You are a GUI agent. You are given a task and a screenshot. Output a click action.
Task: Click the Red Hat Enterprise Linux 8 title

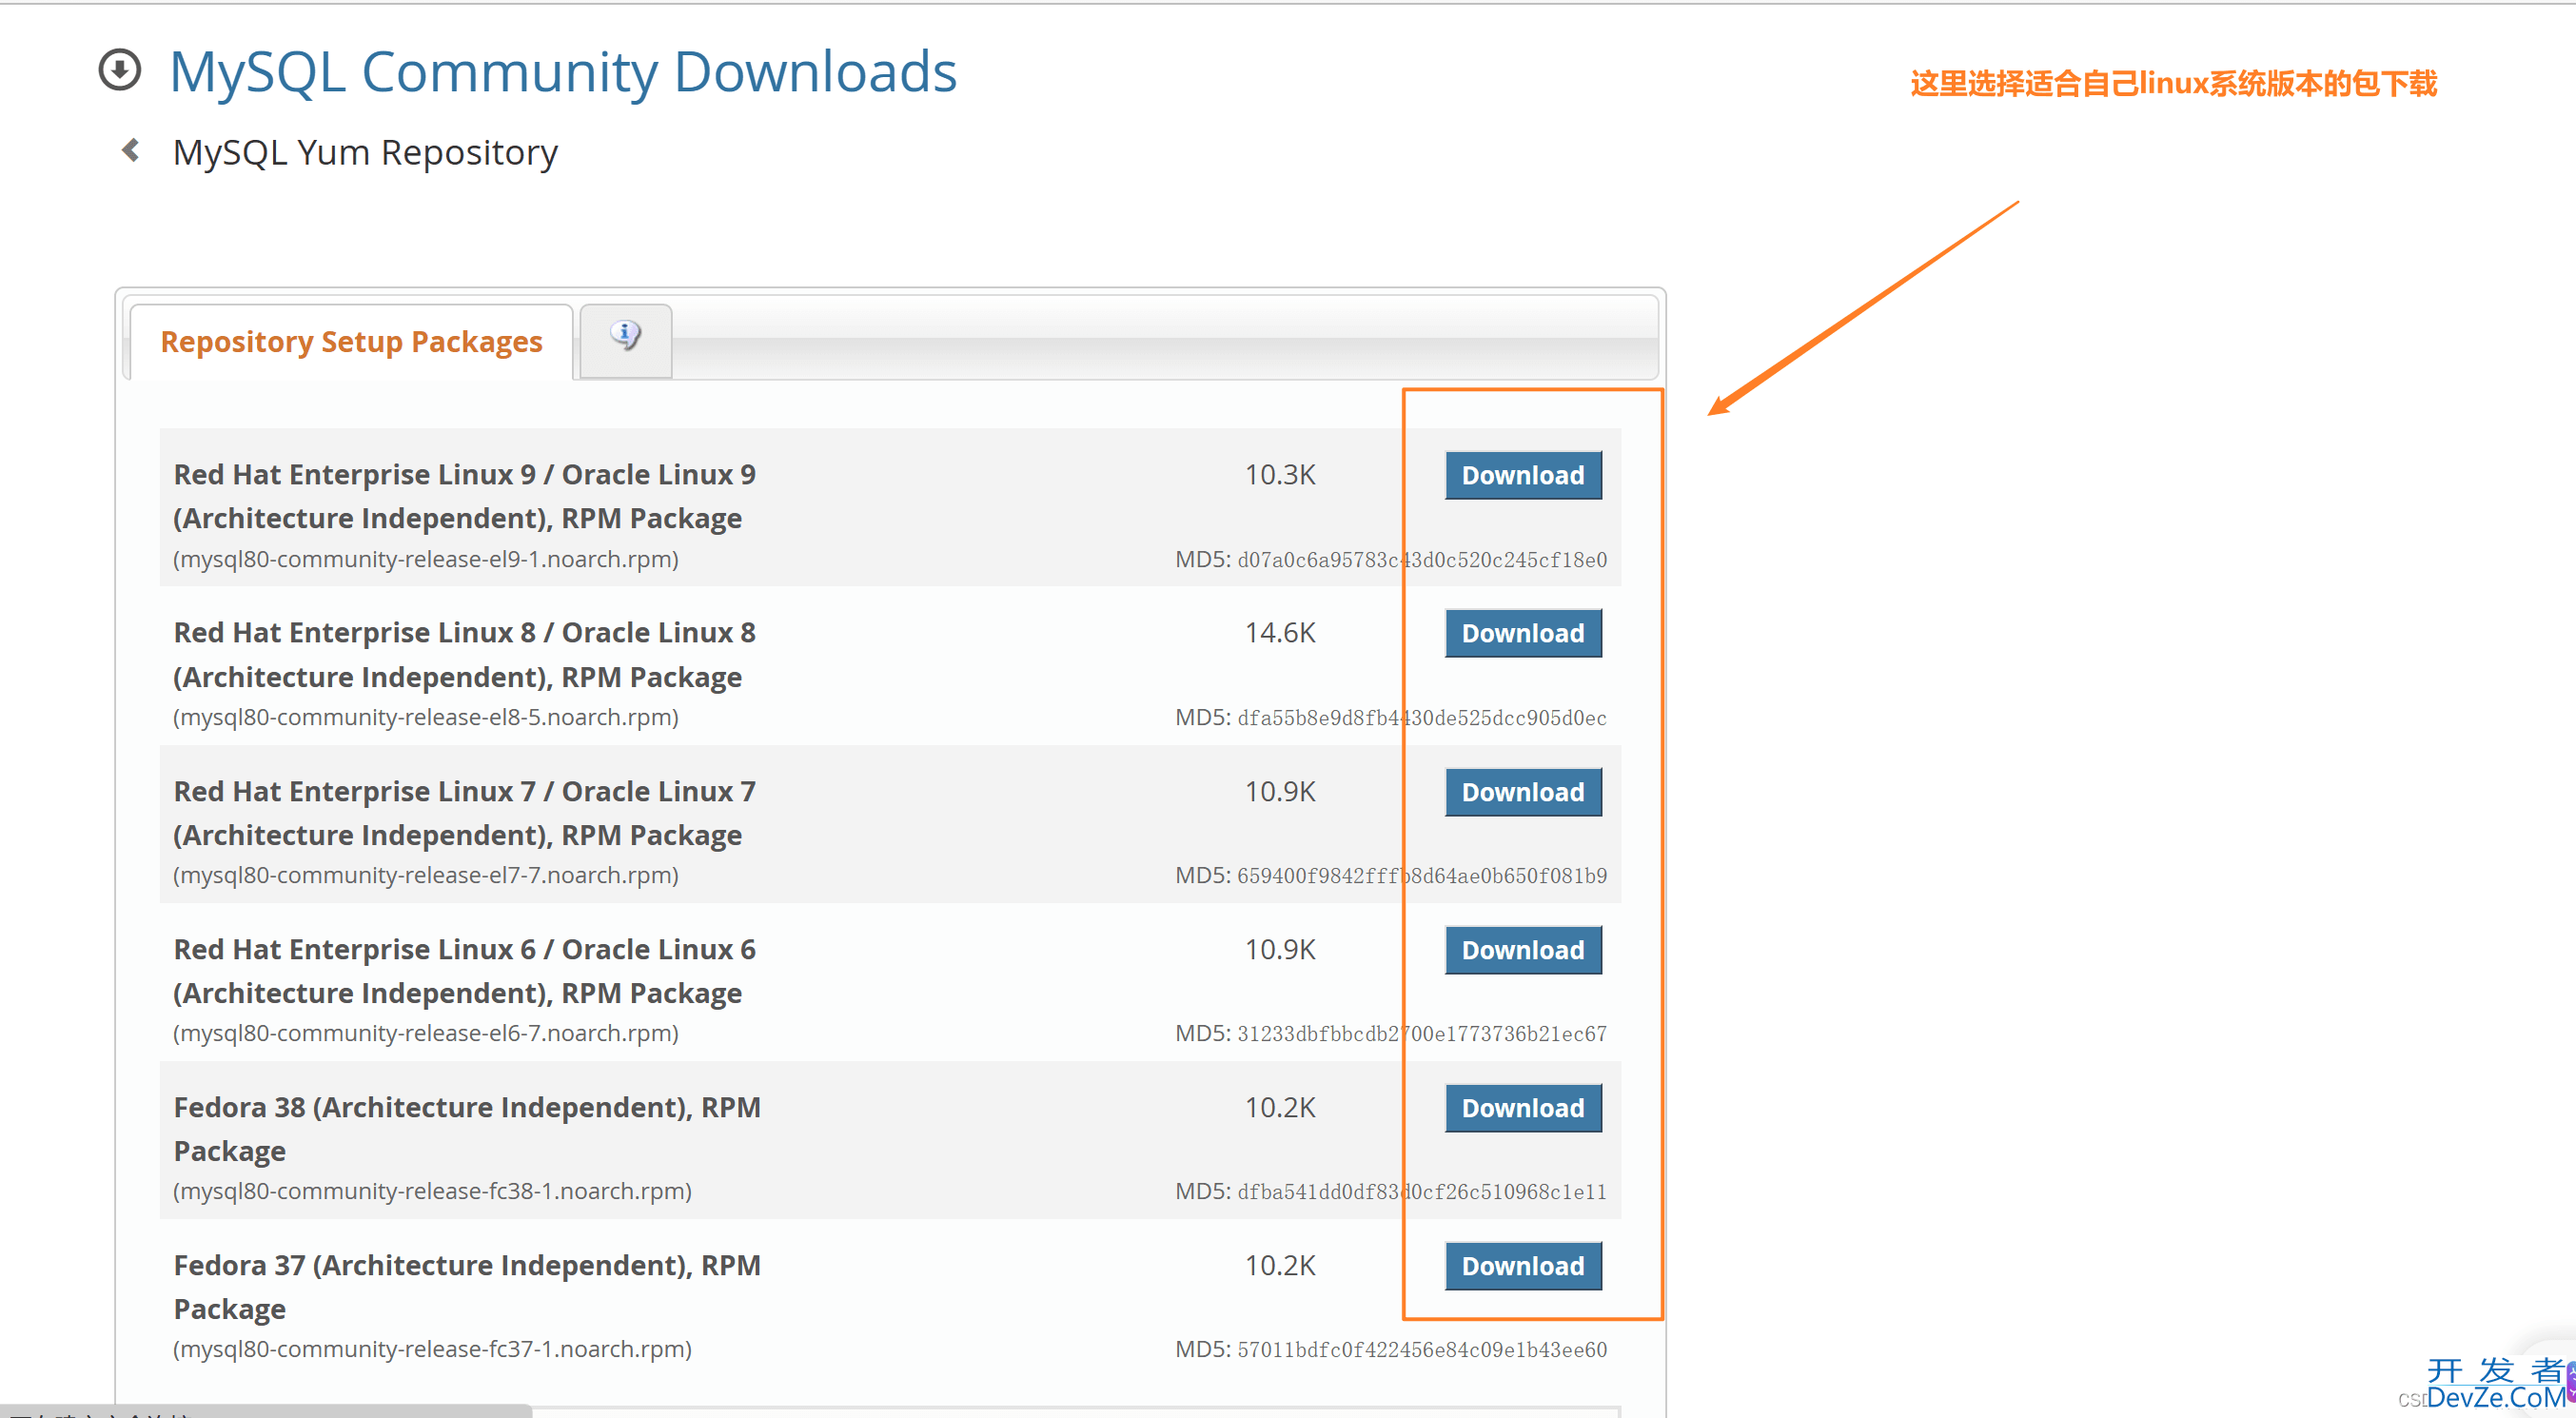pyautogui.click(x=464, y=655)
